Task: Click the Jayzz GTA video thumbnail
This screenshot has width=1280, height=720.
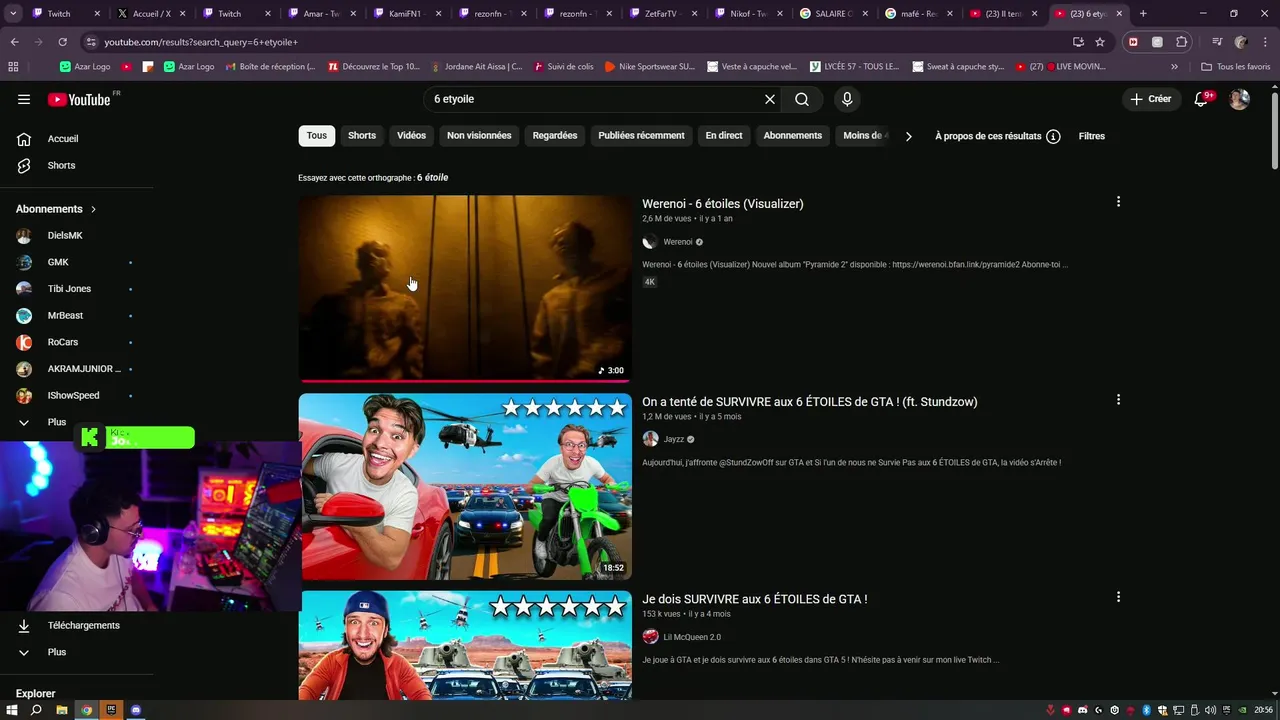Action: (465, 486)
